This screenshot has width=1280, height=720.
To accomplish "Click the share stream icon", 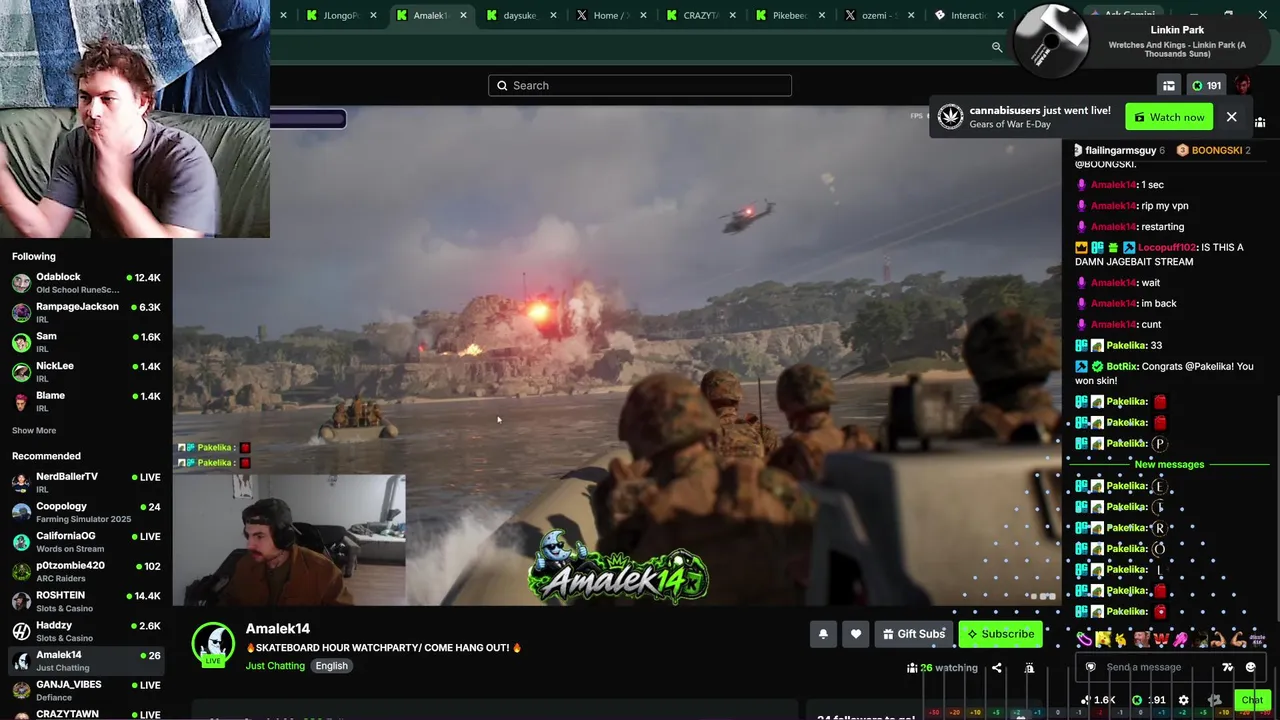I will tap(997, 668).
